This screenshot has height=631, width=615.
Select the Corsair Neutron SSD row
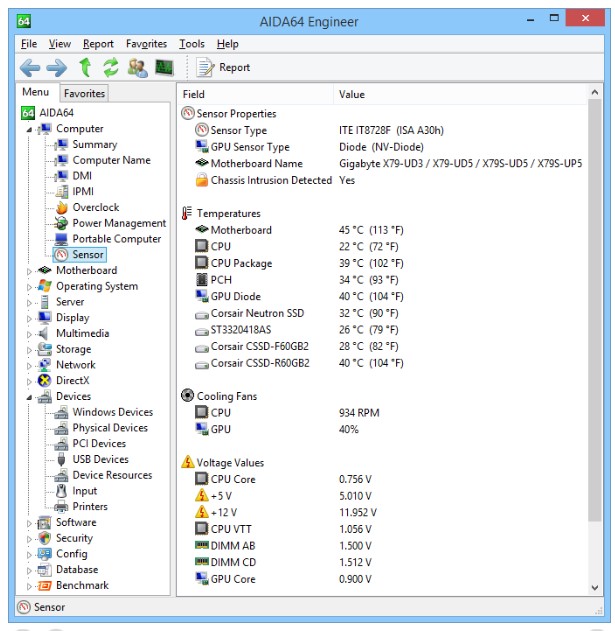point(382,313)
